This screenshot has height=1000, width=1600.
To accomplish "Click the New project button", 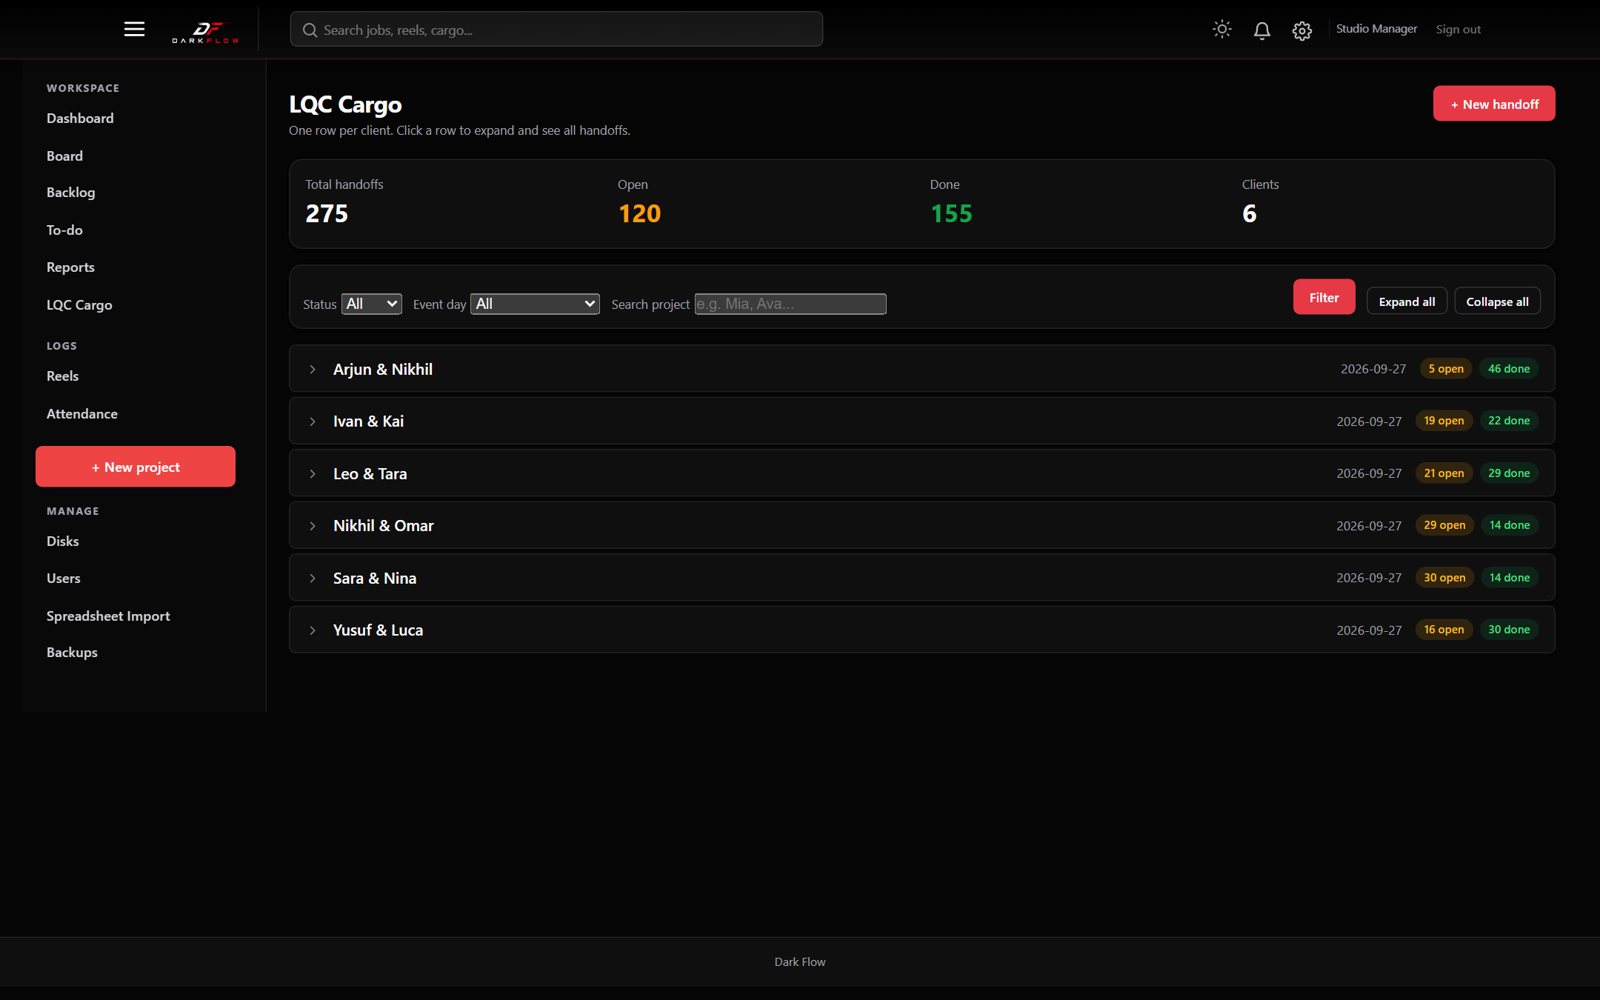I will tap(136, 467).
